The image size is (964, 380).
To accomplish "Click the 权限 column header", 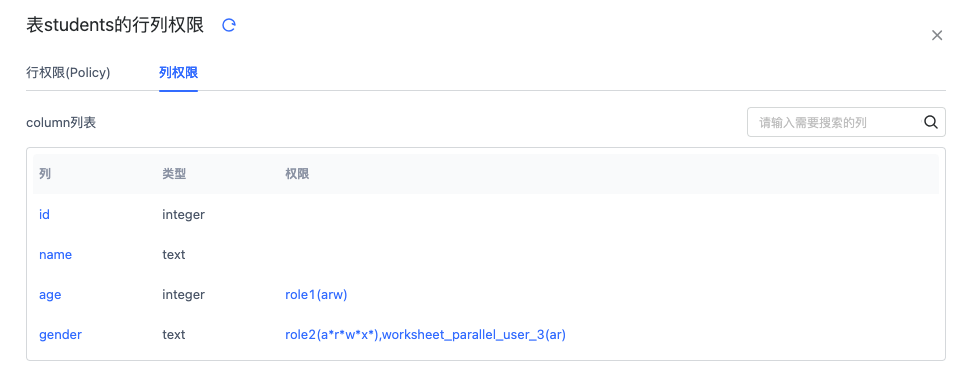I will point(297,175).
